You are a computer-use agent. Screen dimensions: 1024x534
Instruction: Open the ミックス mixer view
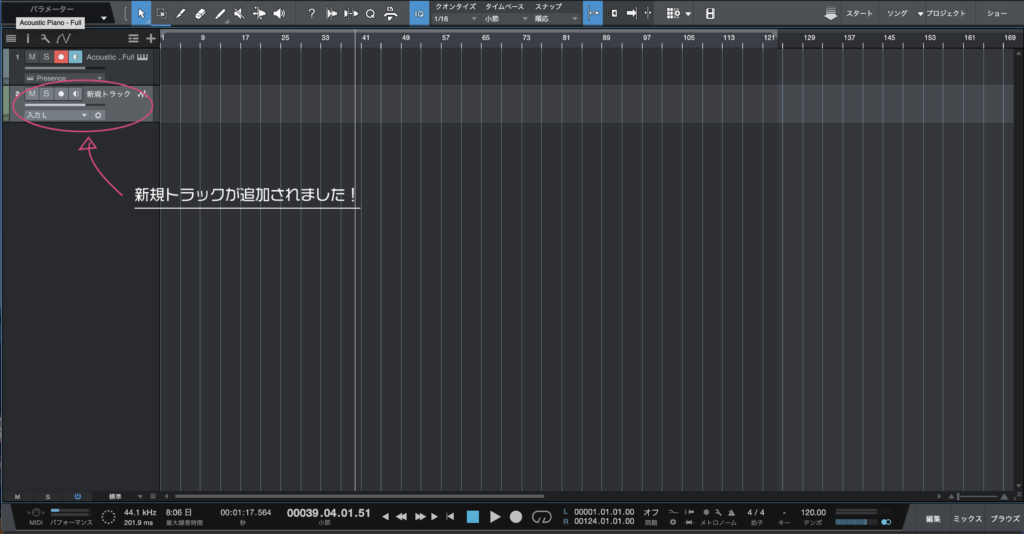pyautogui.click(x=967, y=519)
